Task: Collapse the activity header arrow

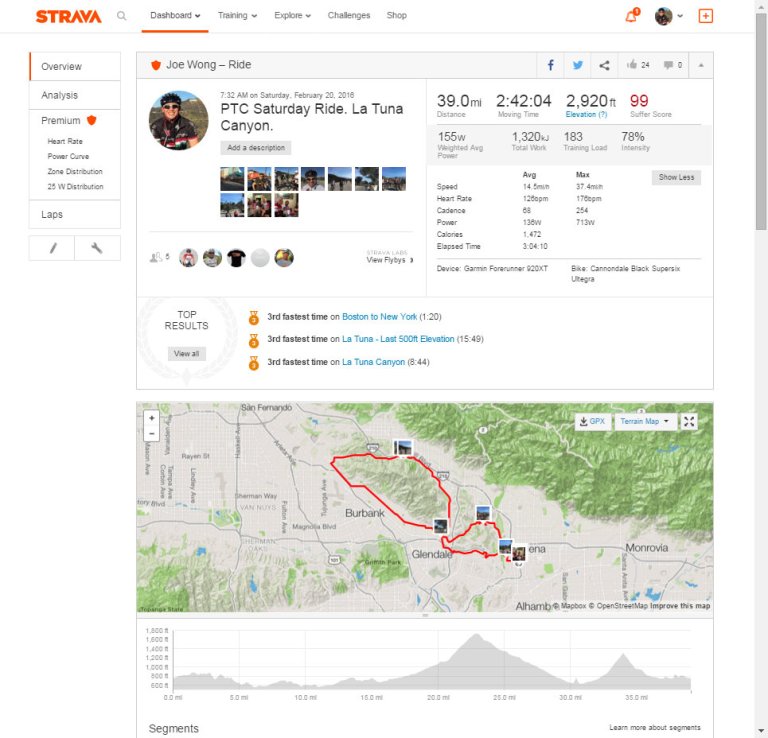Action: (x=700, y=65)
